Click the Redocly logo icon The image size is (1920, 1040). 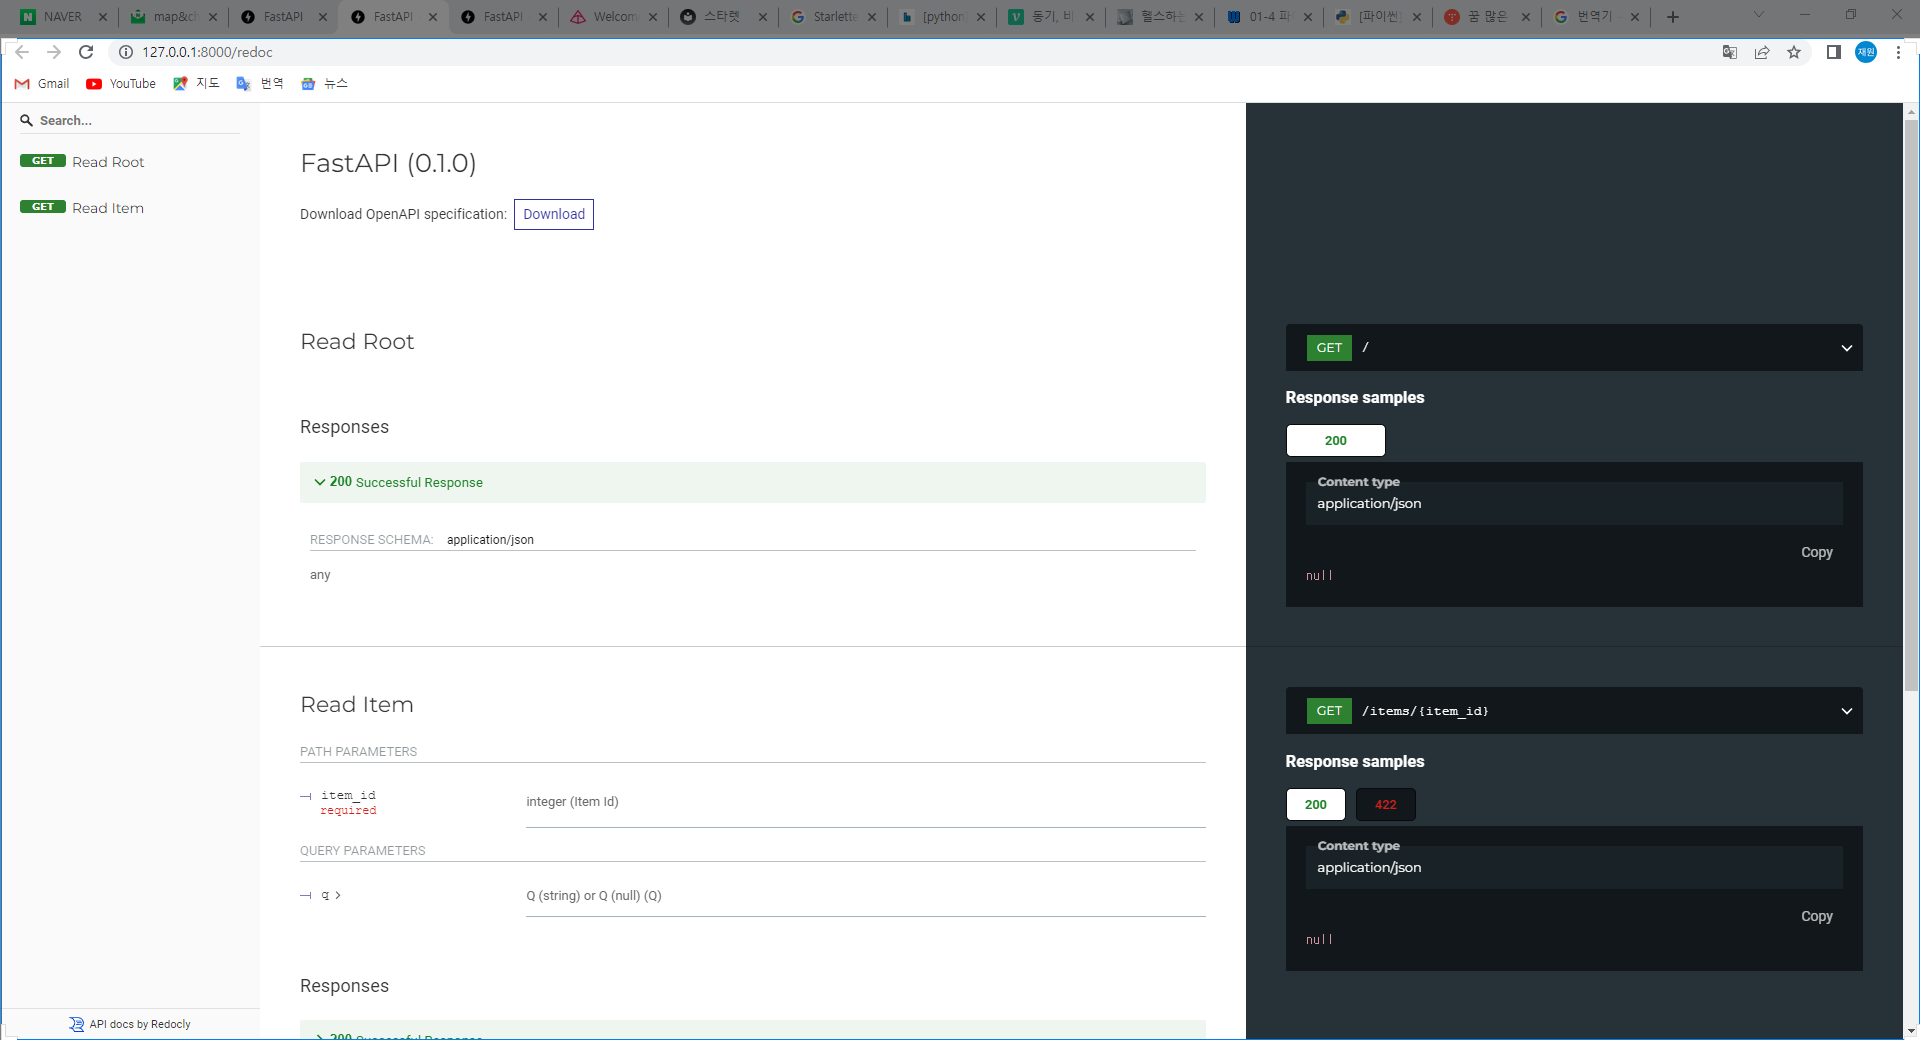pos(77,1024)
